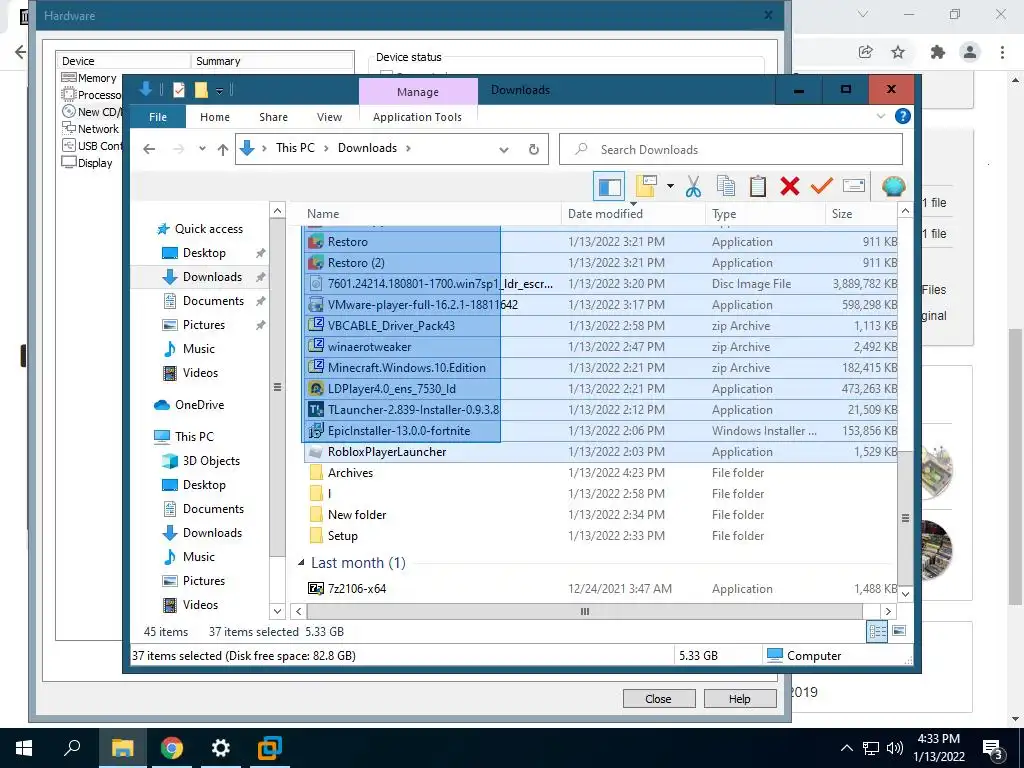Go back with the Back arrow
The width and height of the screenshot is (1024, 768).
click(149, 149)
